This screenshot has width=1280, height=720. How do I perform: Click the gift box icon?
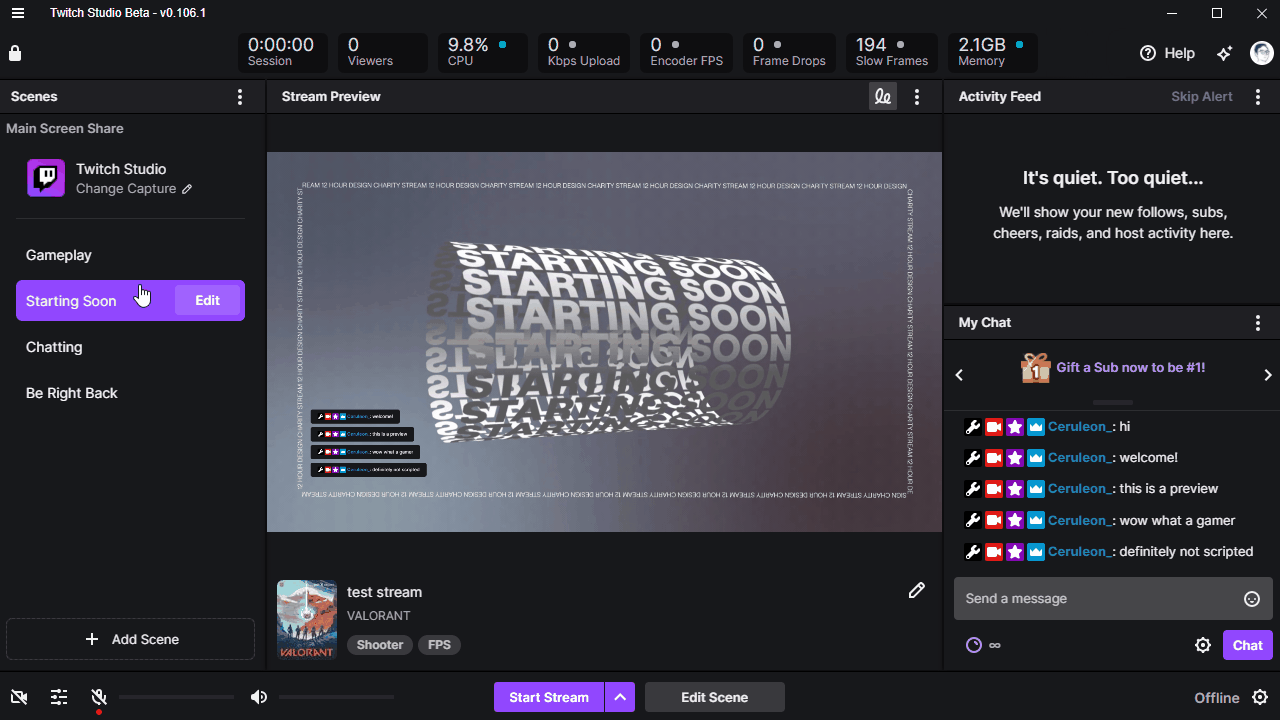tap(1035, 368)
